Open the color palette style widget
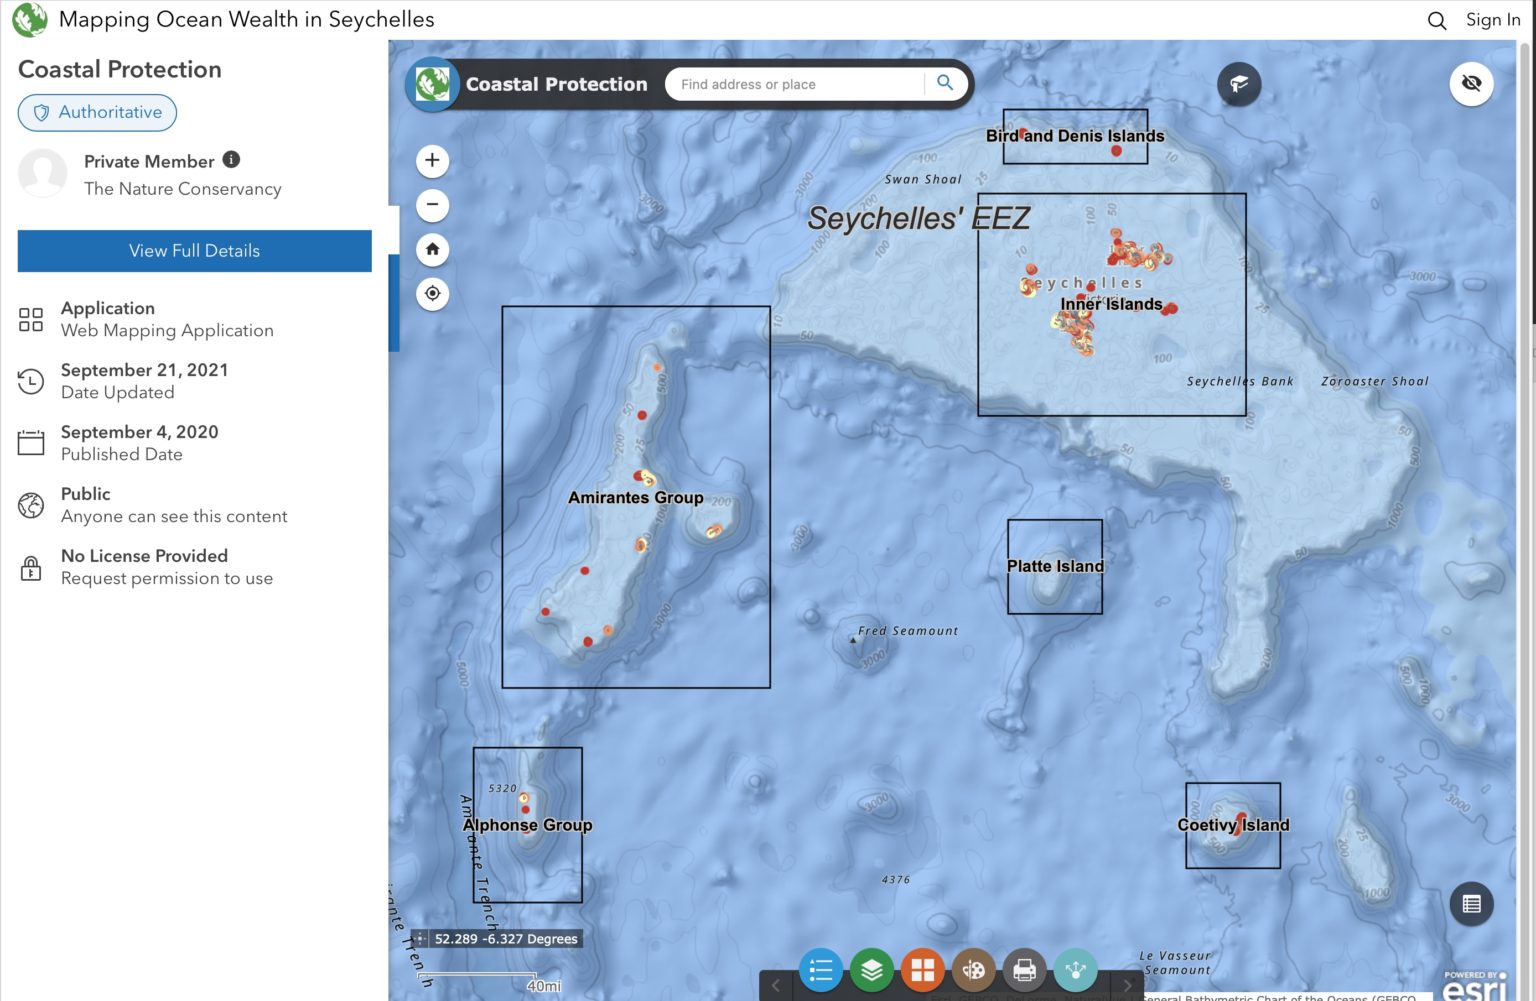This screenshot has height=1001, width=1536. (x=973, y=969)
